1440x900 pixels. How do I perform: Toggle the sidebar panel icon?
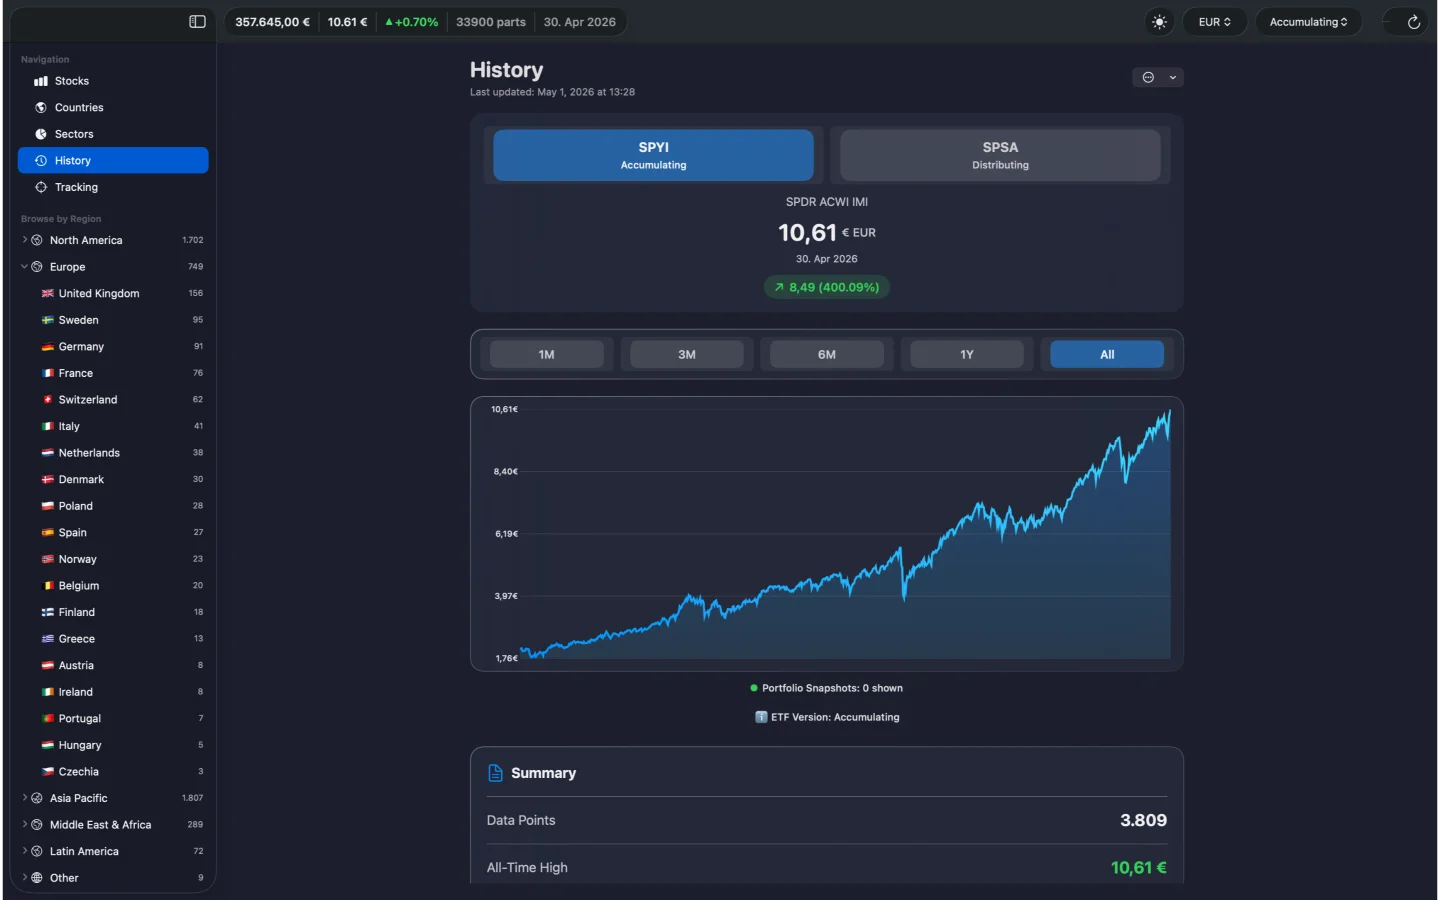197,22
